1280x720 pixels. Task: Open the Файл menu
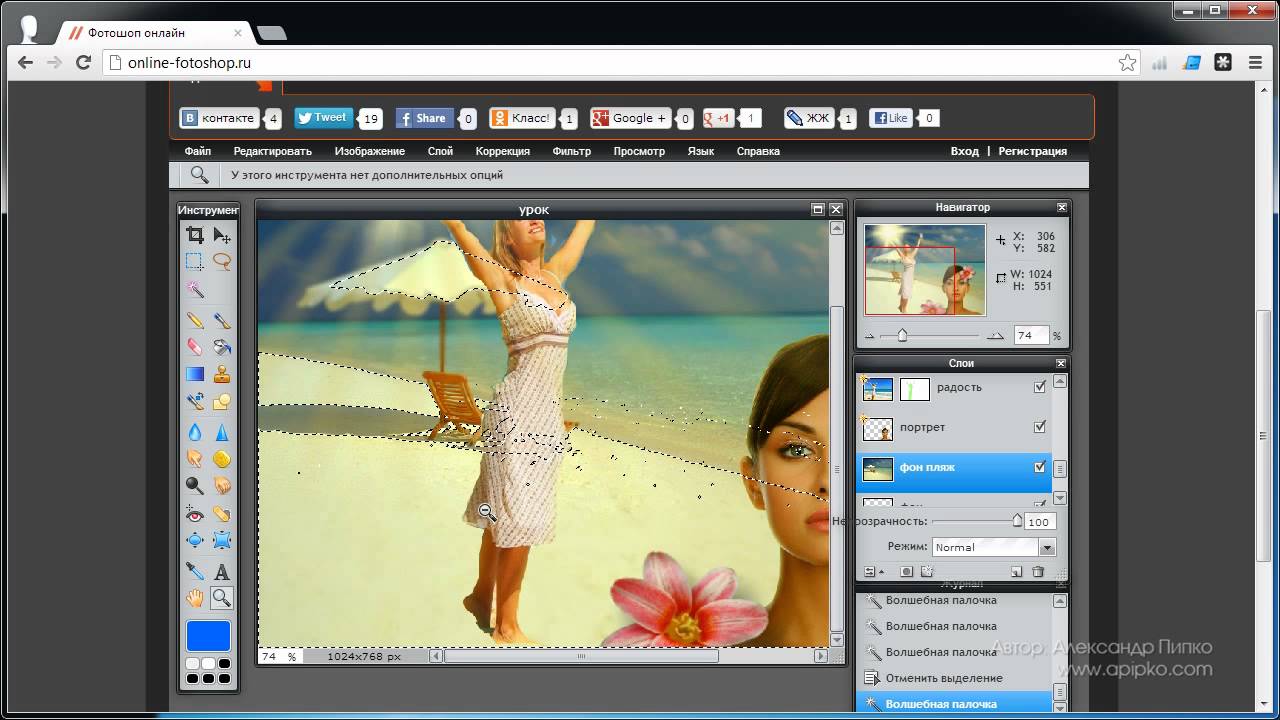tap(197, 151)
